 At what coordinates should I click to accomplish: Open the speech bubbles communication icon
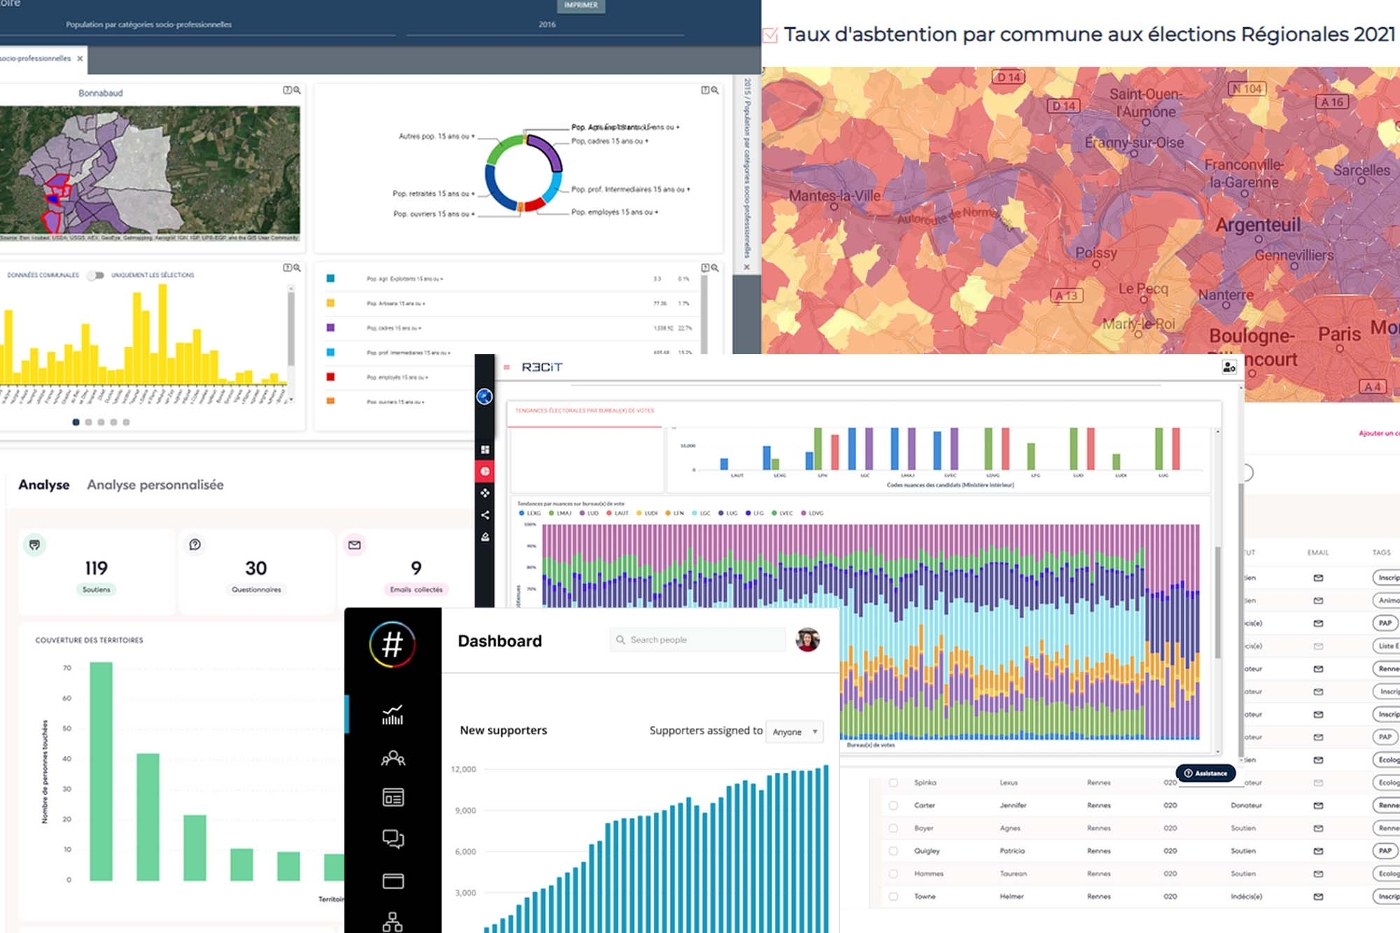pyautogui.click(x=393, y=839)
